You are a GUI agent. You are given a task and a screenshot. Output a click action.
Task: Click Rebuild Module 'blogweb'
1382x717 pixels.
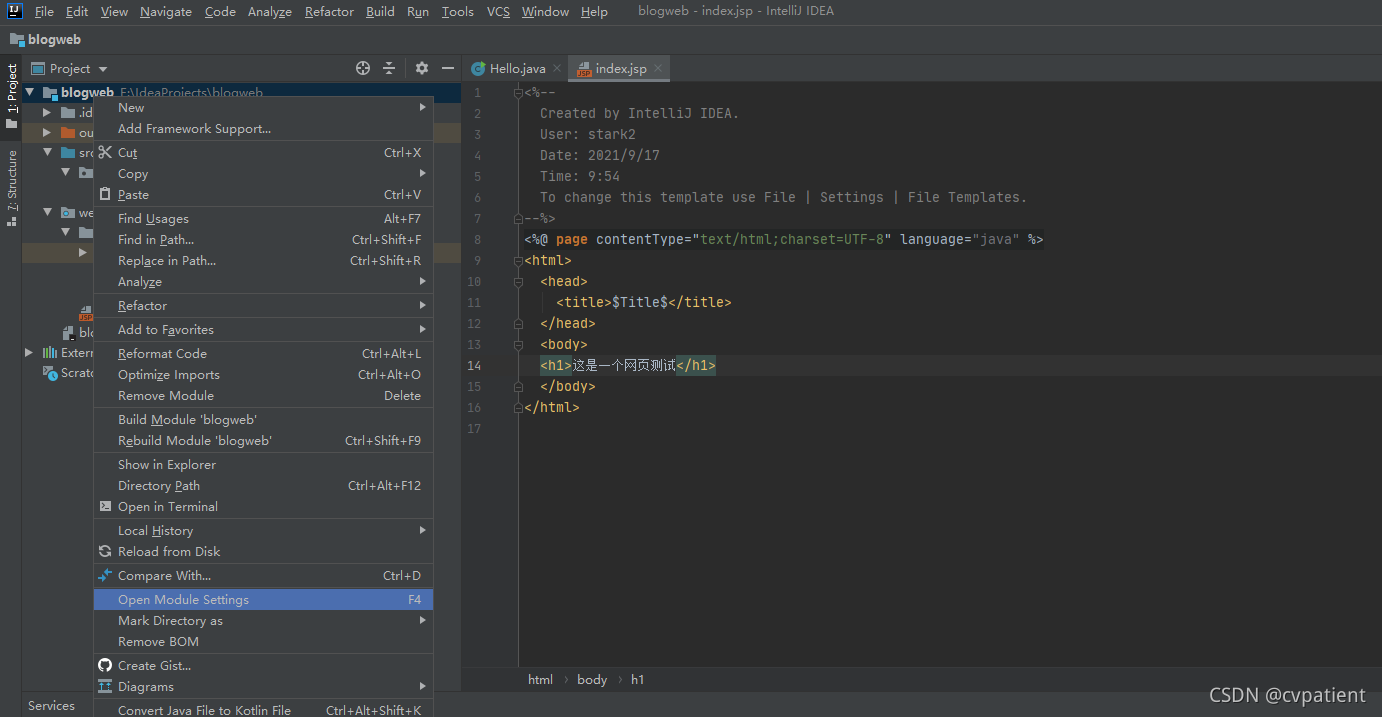point(263,440)
